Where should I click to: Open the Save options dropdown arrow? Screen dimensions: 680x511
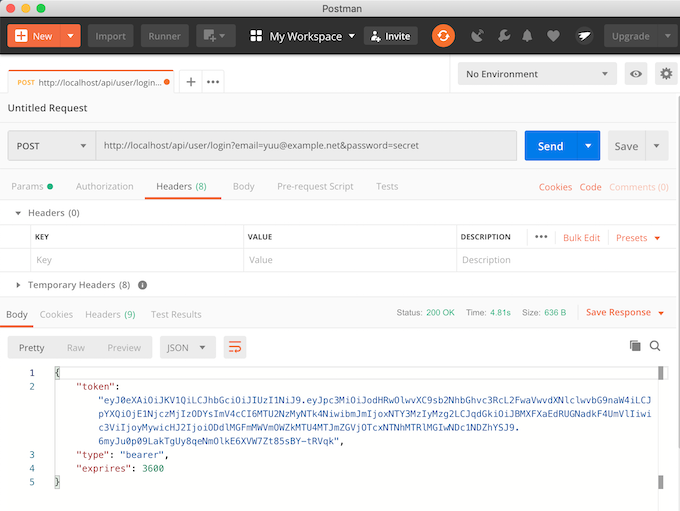657,146
